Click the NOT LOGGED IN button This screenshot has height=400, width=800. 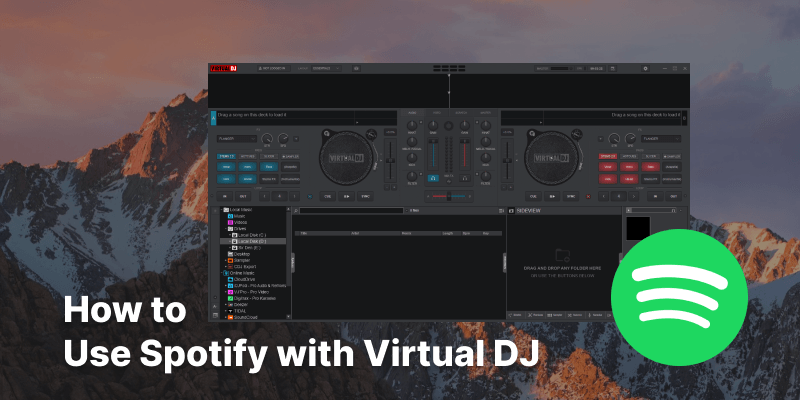tap(273, 68)
